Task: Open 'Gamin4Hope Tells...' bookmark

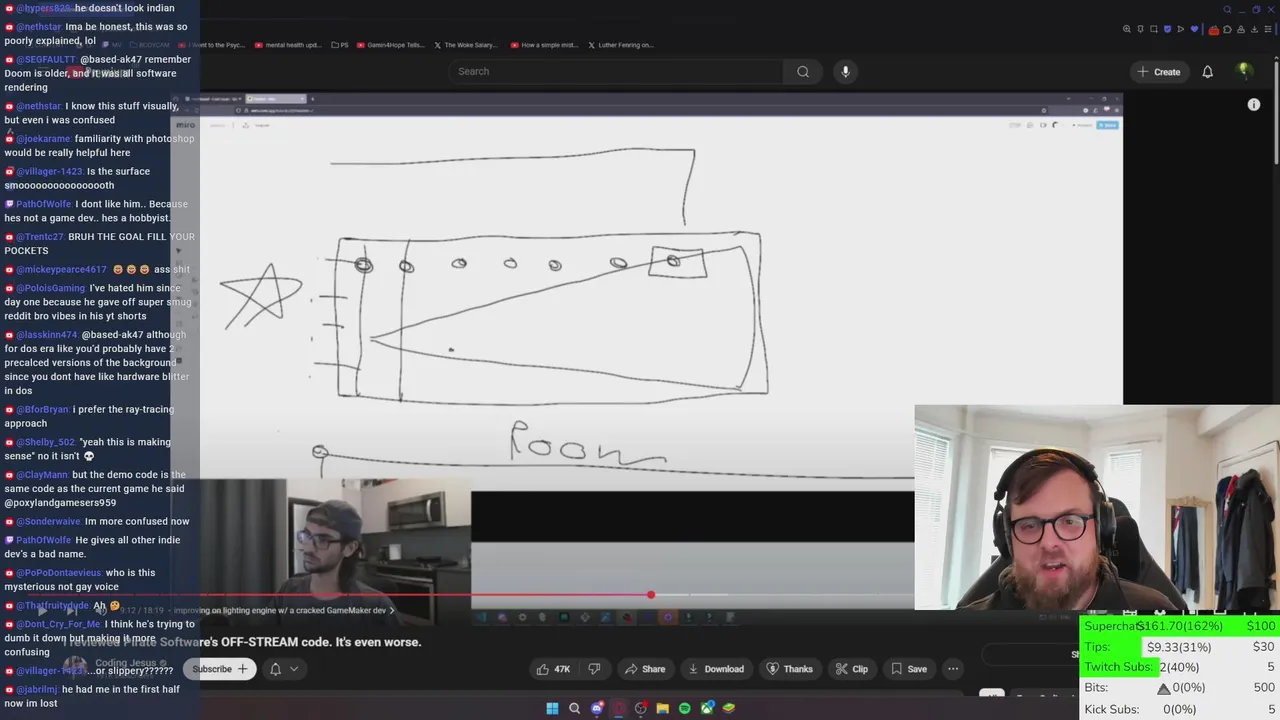Action: point(391,45)
